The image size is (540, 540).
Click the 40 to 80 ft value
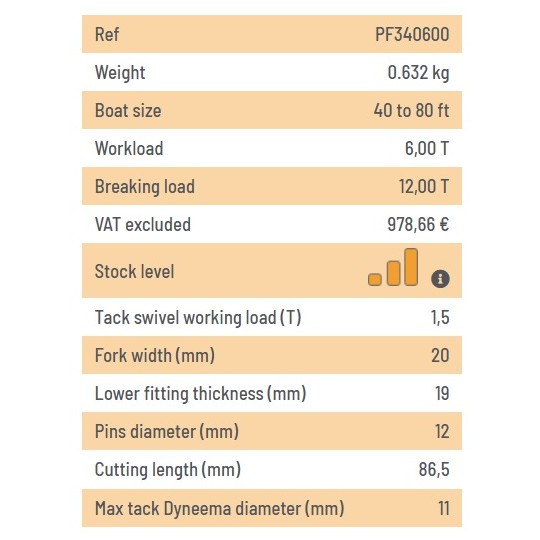click(412, 110)
